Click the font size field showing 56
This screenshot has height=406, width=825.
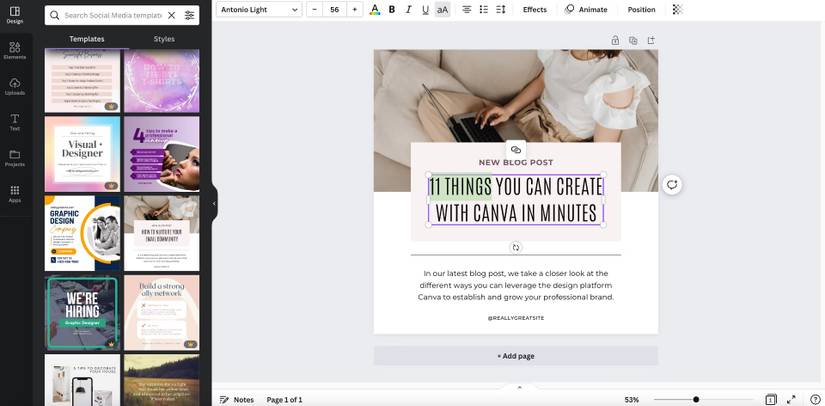pos(335,9)
